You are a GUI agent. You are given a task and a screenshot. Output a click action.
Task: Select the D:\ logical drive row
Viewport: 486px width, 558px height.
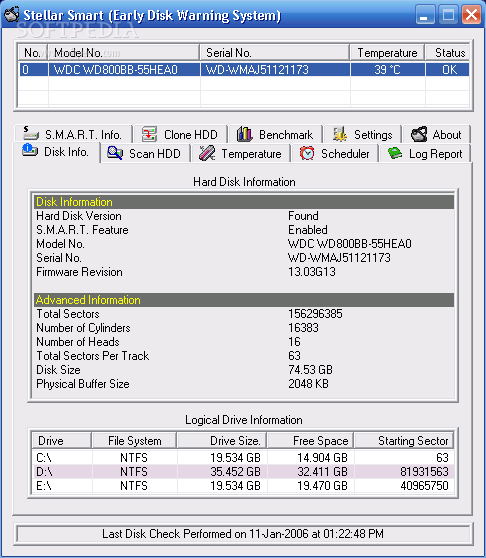point(243,472)
